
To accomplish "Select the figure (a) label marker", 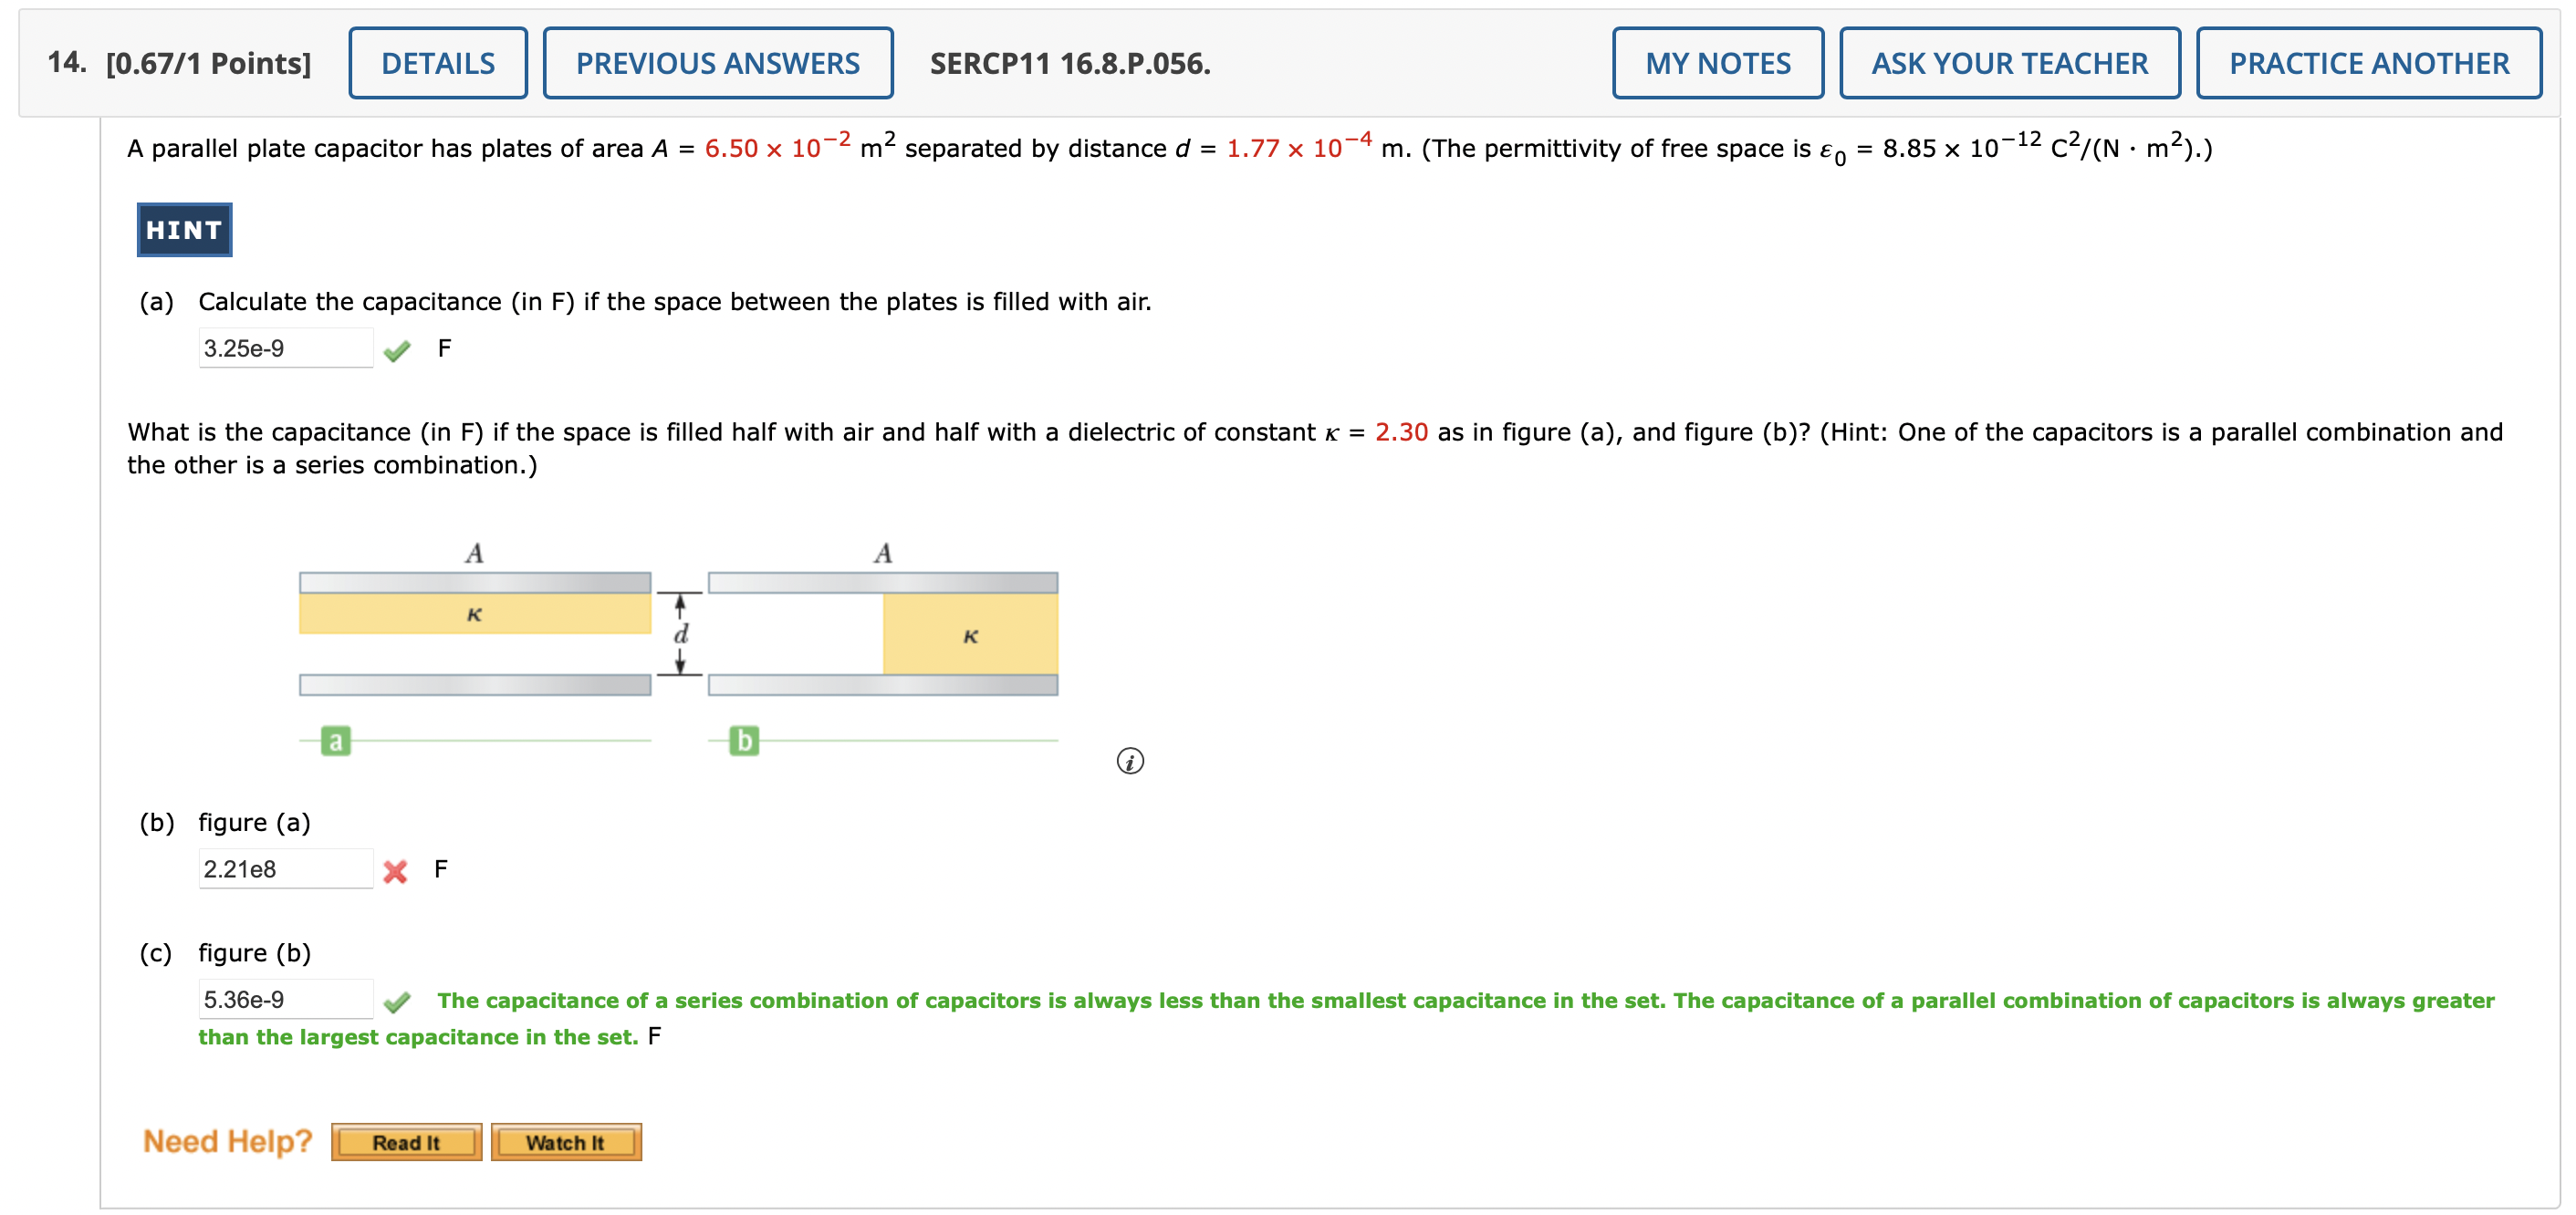I will (x=335, y=740).
